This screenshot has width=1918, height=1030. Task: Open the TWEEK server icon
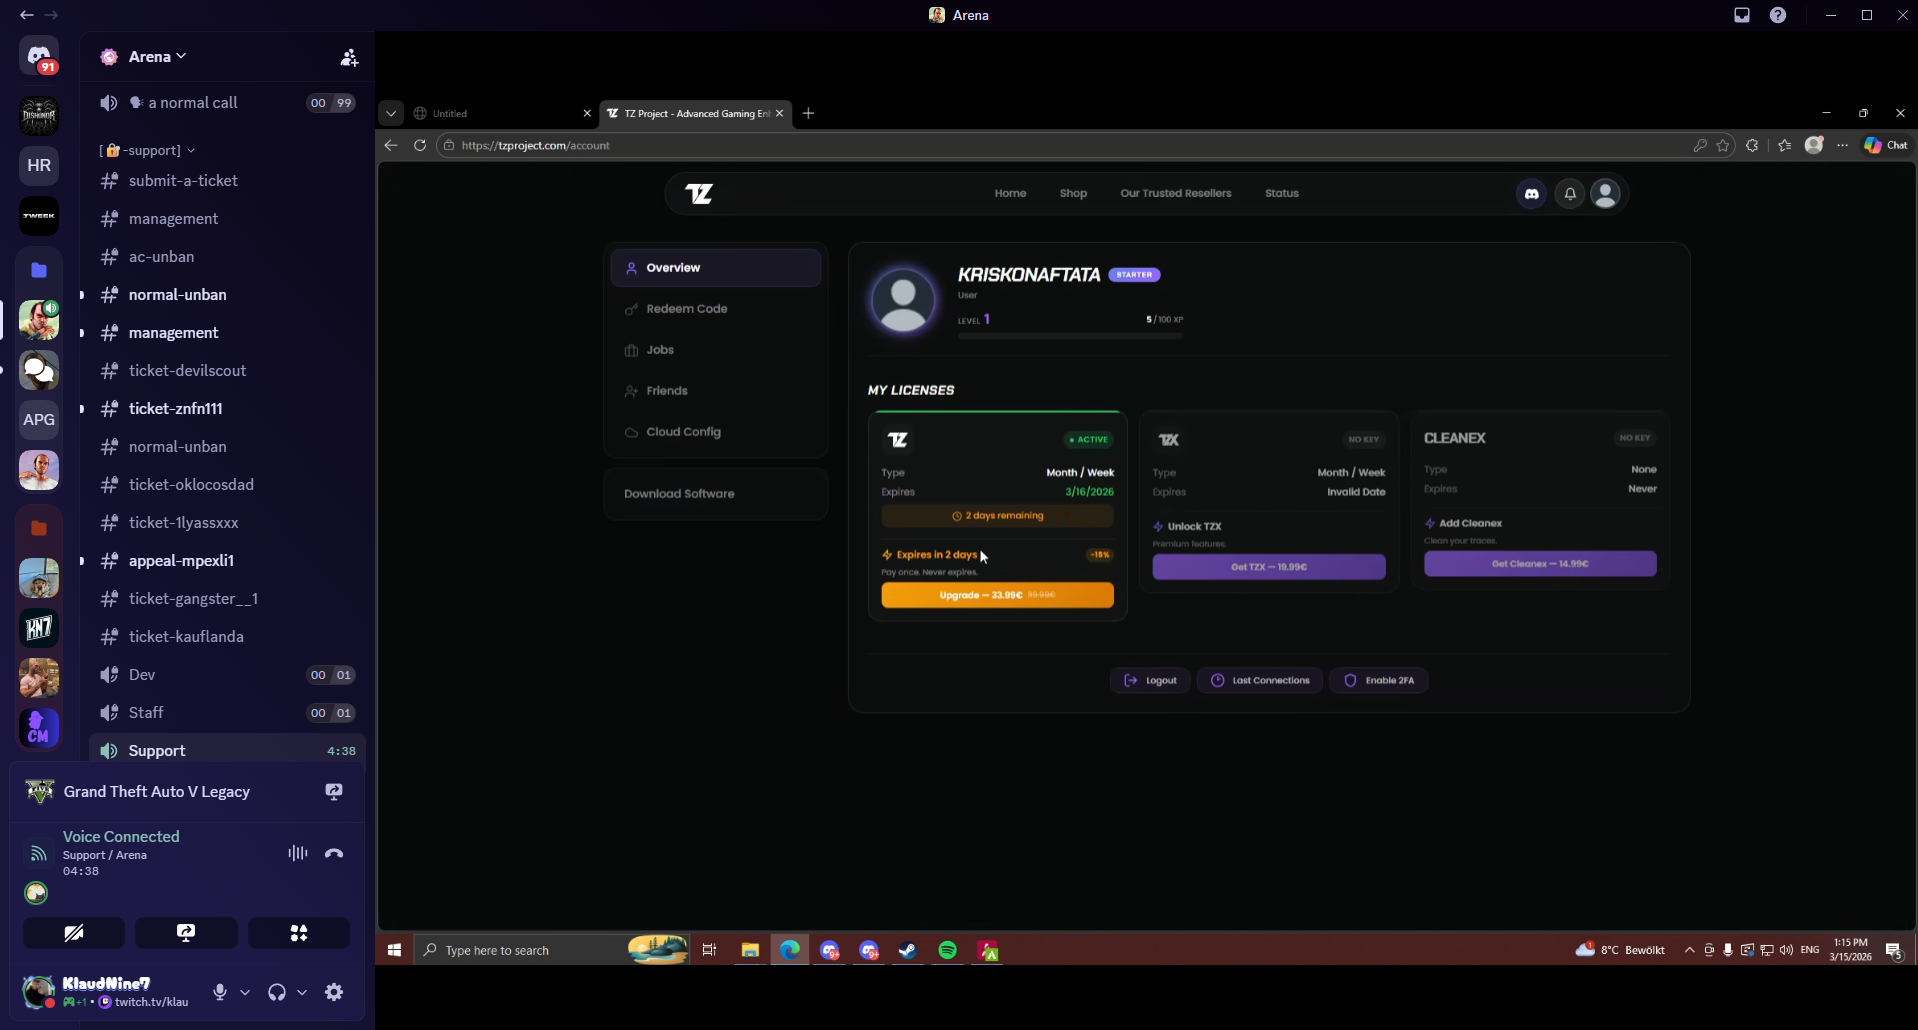tap(39, 216)
